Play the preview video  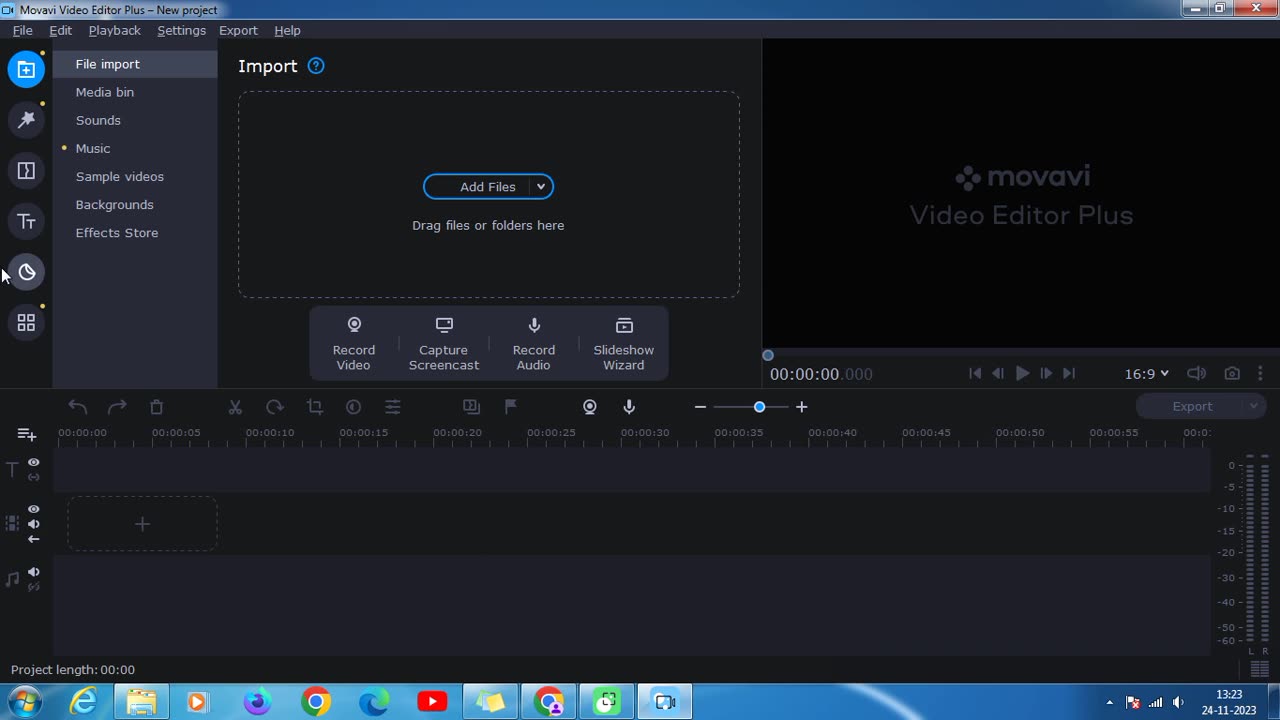(1022, 373)
